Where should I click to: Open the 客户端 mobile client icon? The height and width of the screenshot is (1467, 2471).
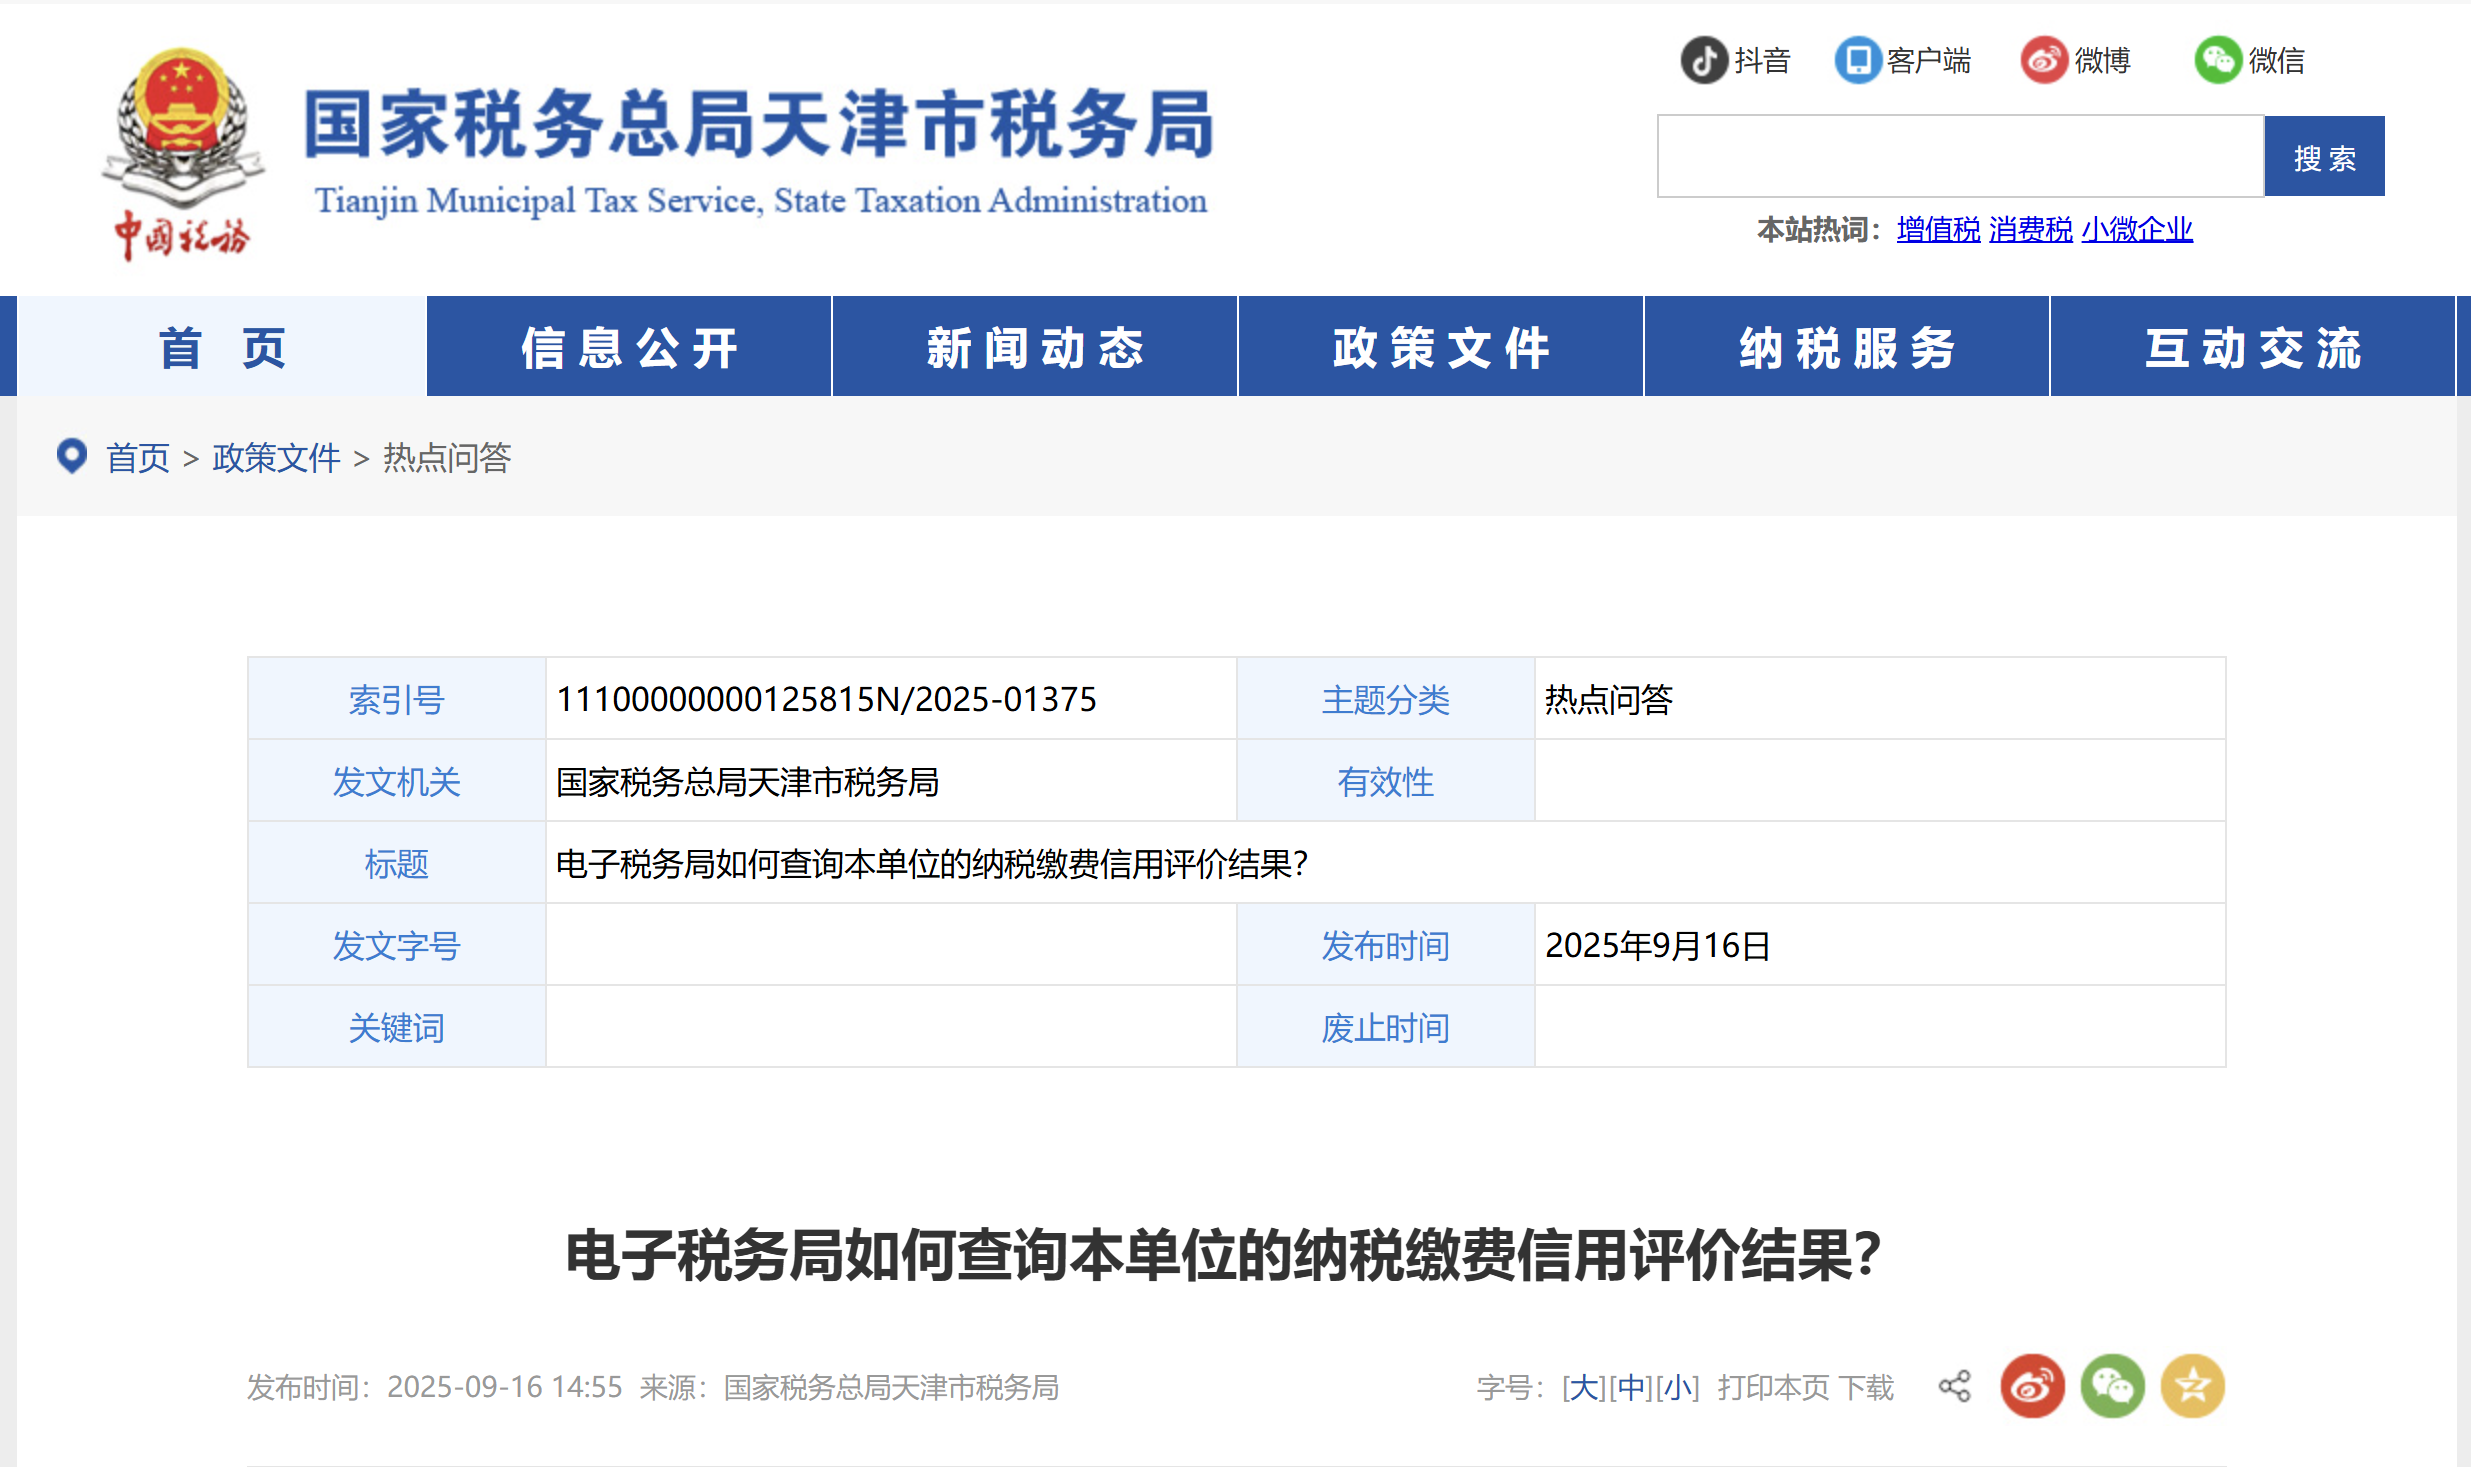pos(1858,60)
